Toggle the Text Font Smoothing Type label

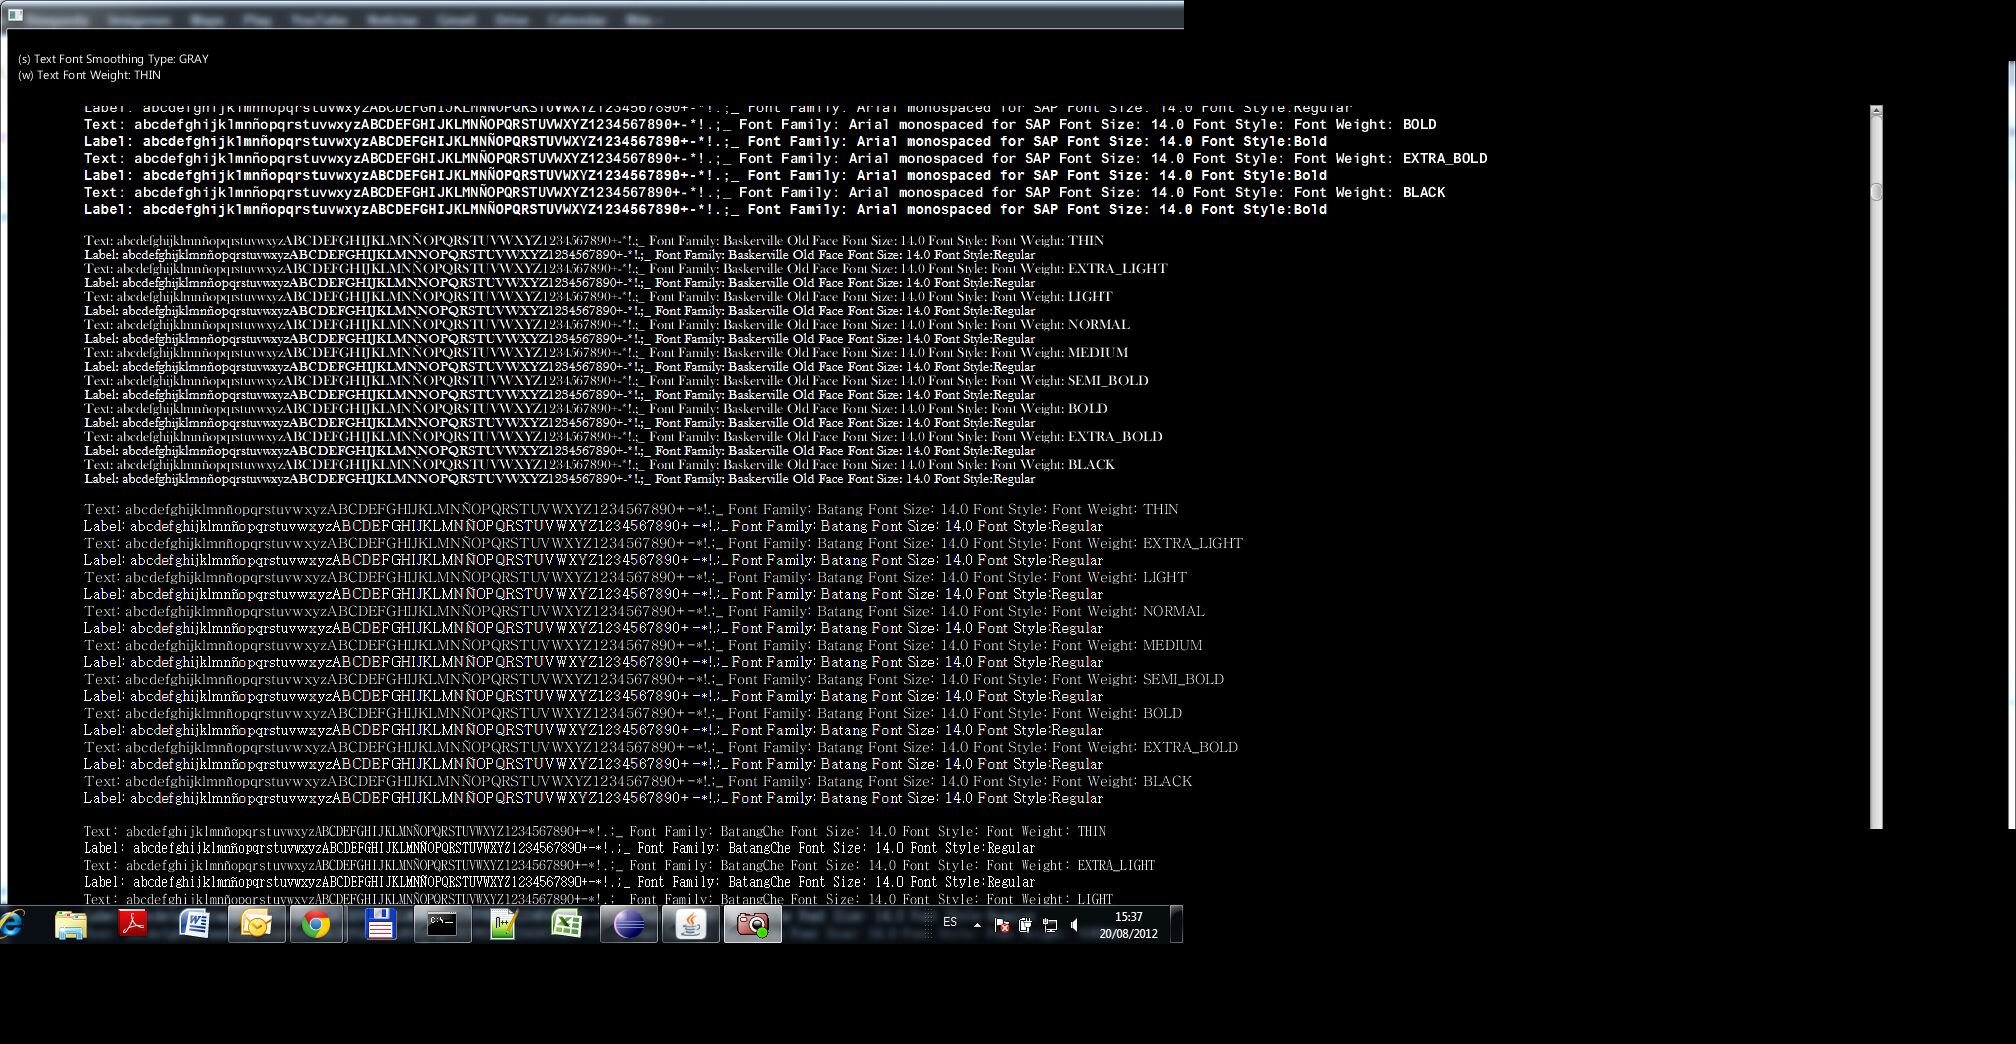coord(113,59)
